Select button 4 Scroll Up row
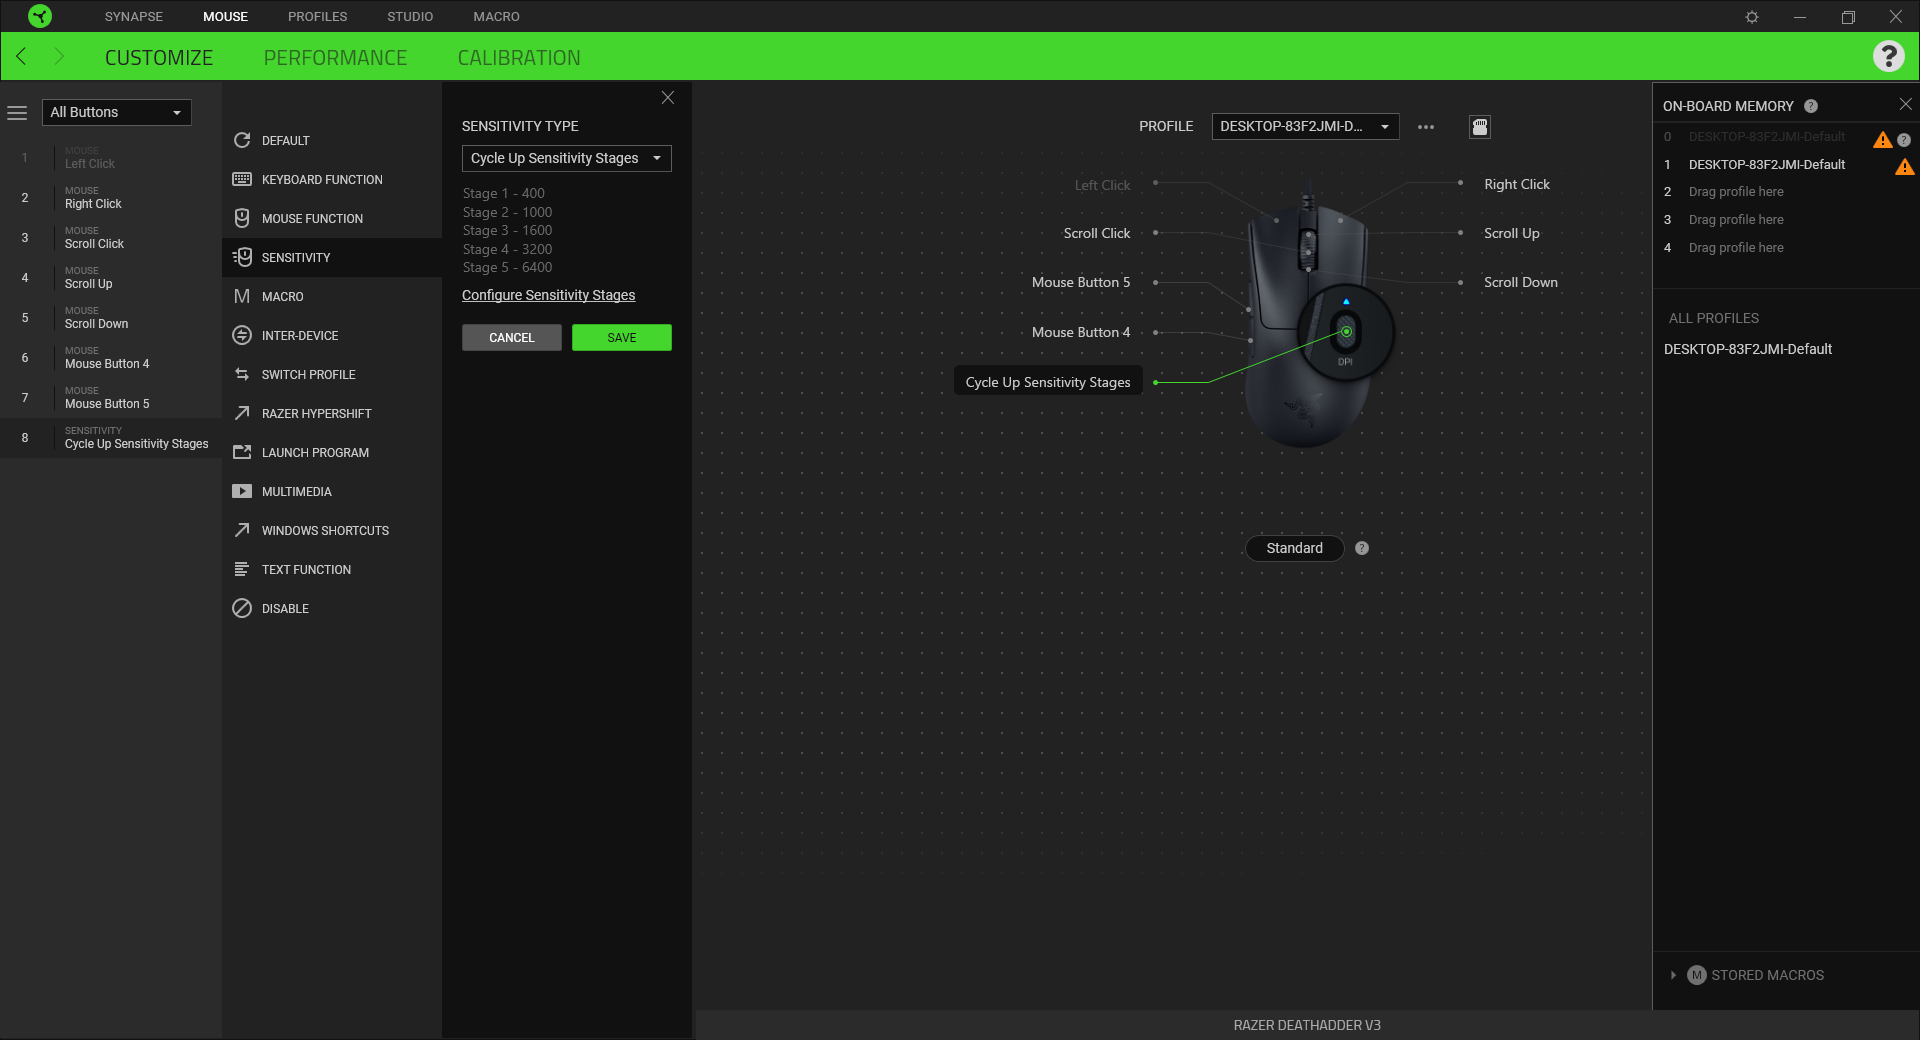 click(x=111, y=278)
